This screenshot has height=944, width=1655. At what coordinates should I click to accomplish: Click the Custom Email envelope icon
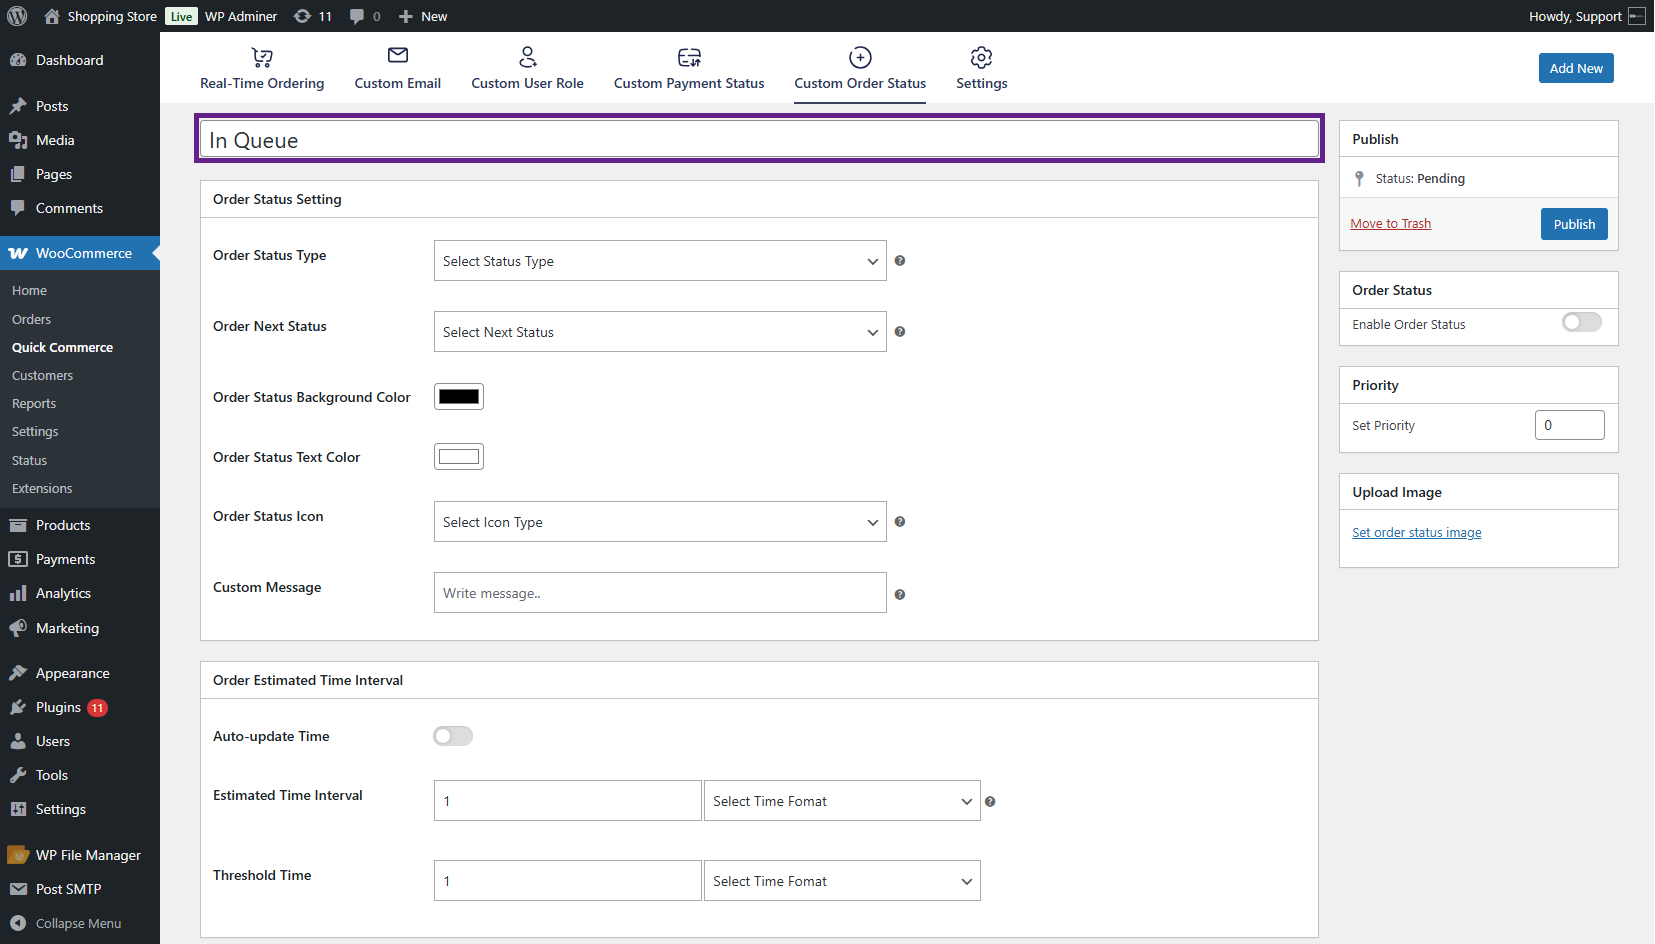pyautogui.click(x=397, y=56)
